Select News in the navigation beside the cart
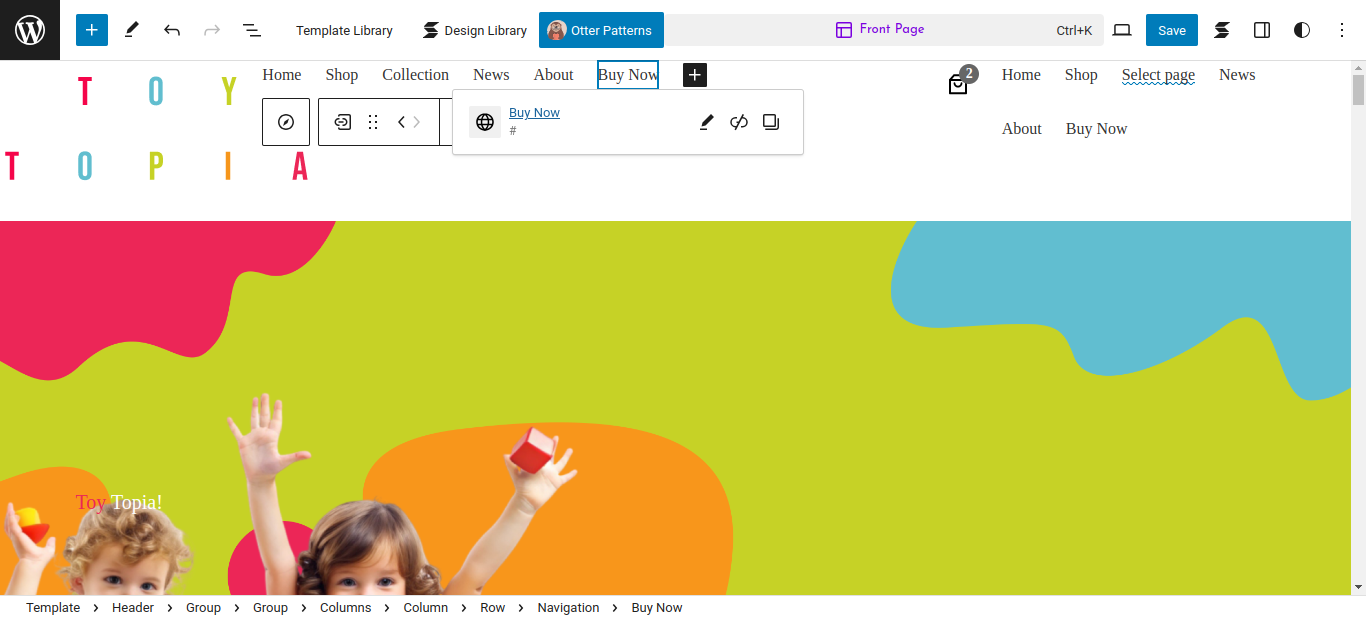Viewport: 1366px width, 620px height. [x=1237, y=75]
